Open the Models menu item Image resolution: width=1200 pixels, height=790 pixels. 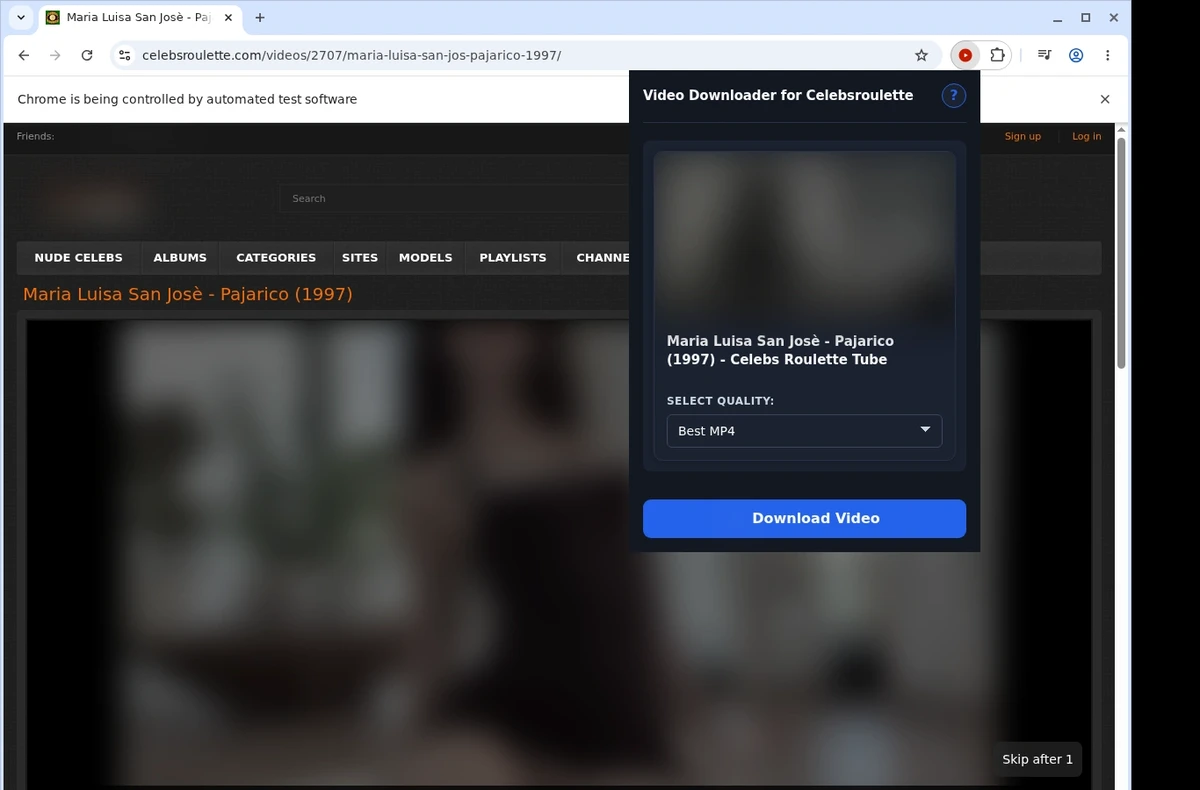point(426,257)
